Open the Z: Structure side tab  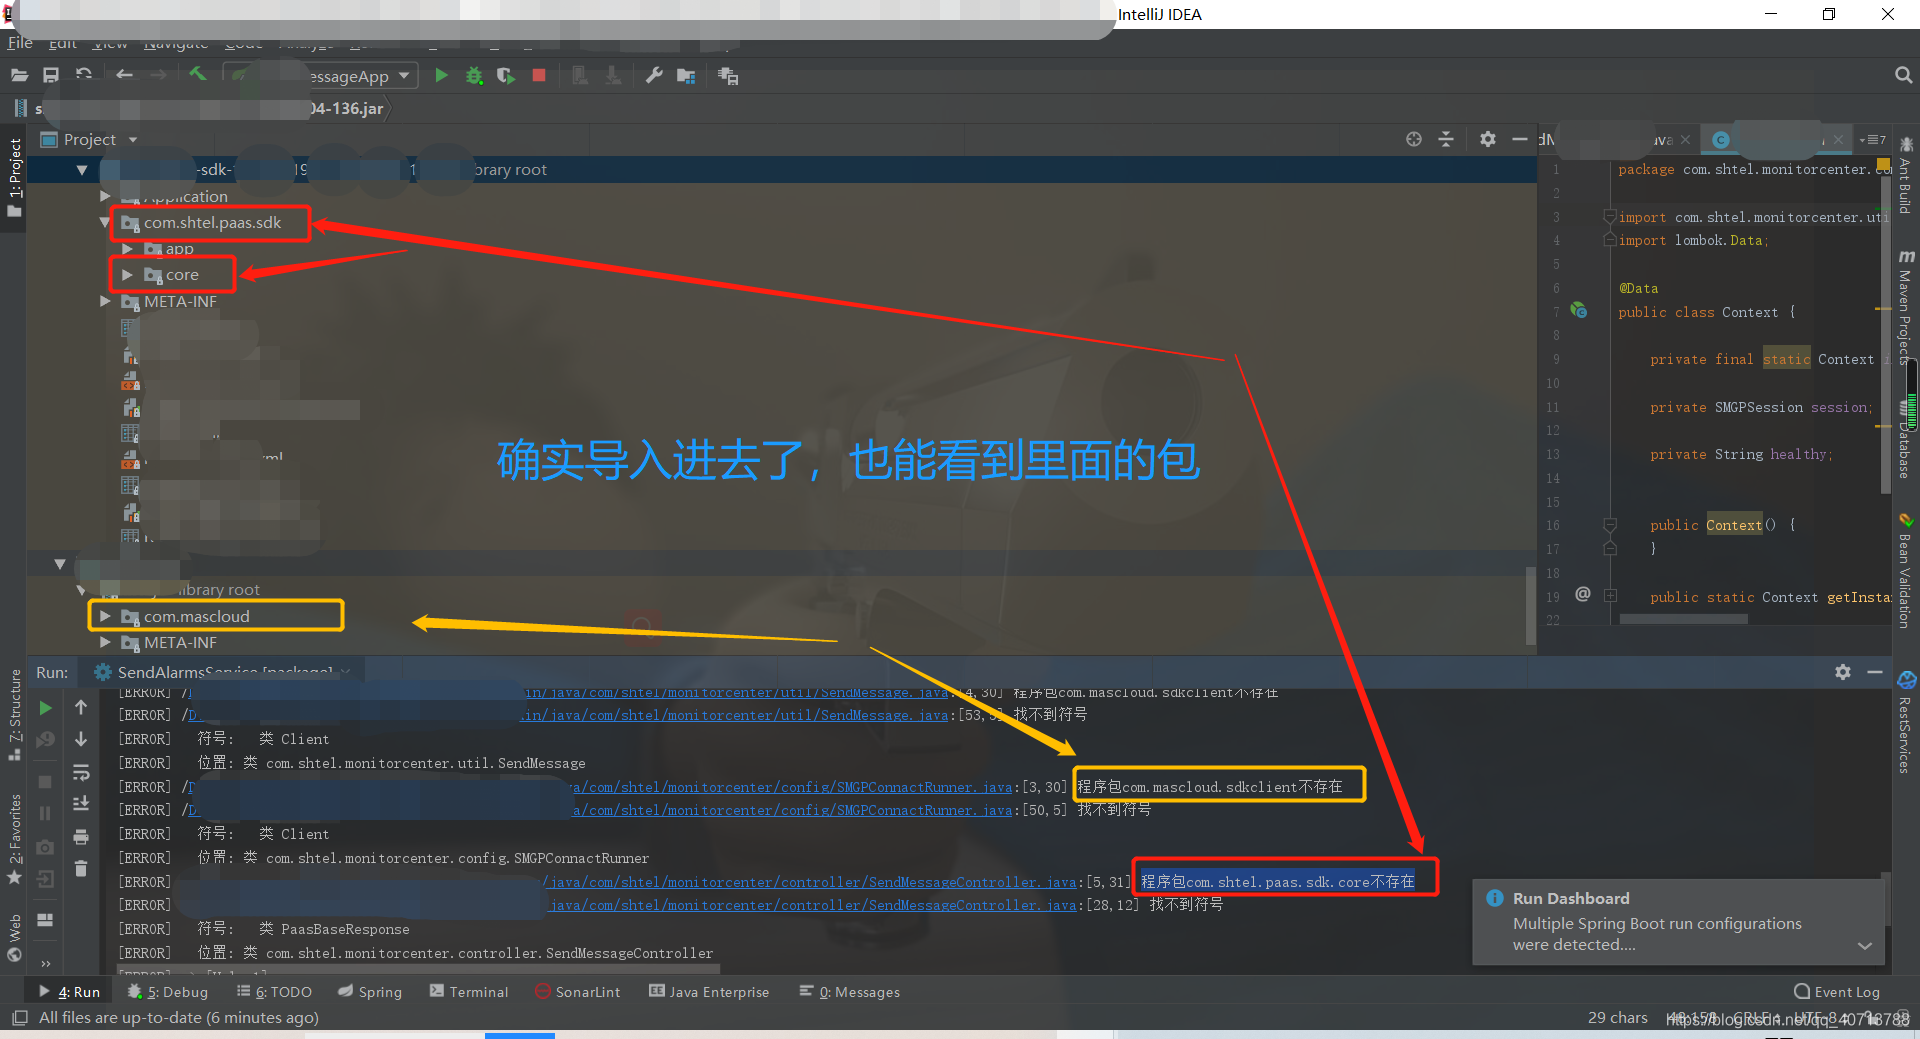coord(14,714)
